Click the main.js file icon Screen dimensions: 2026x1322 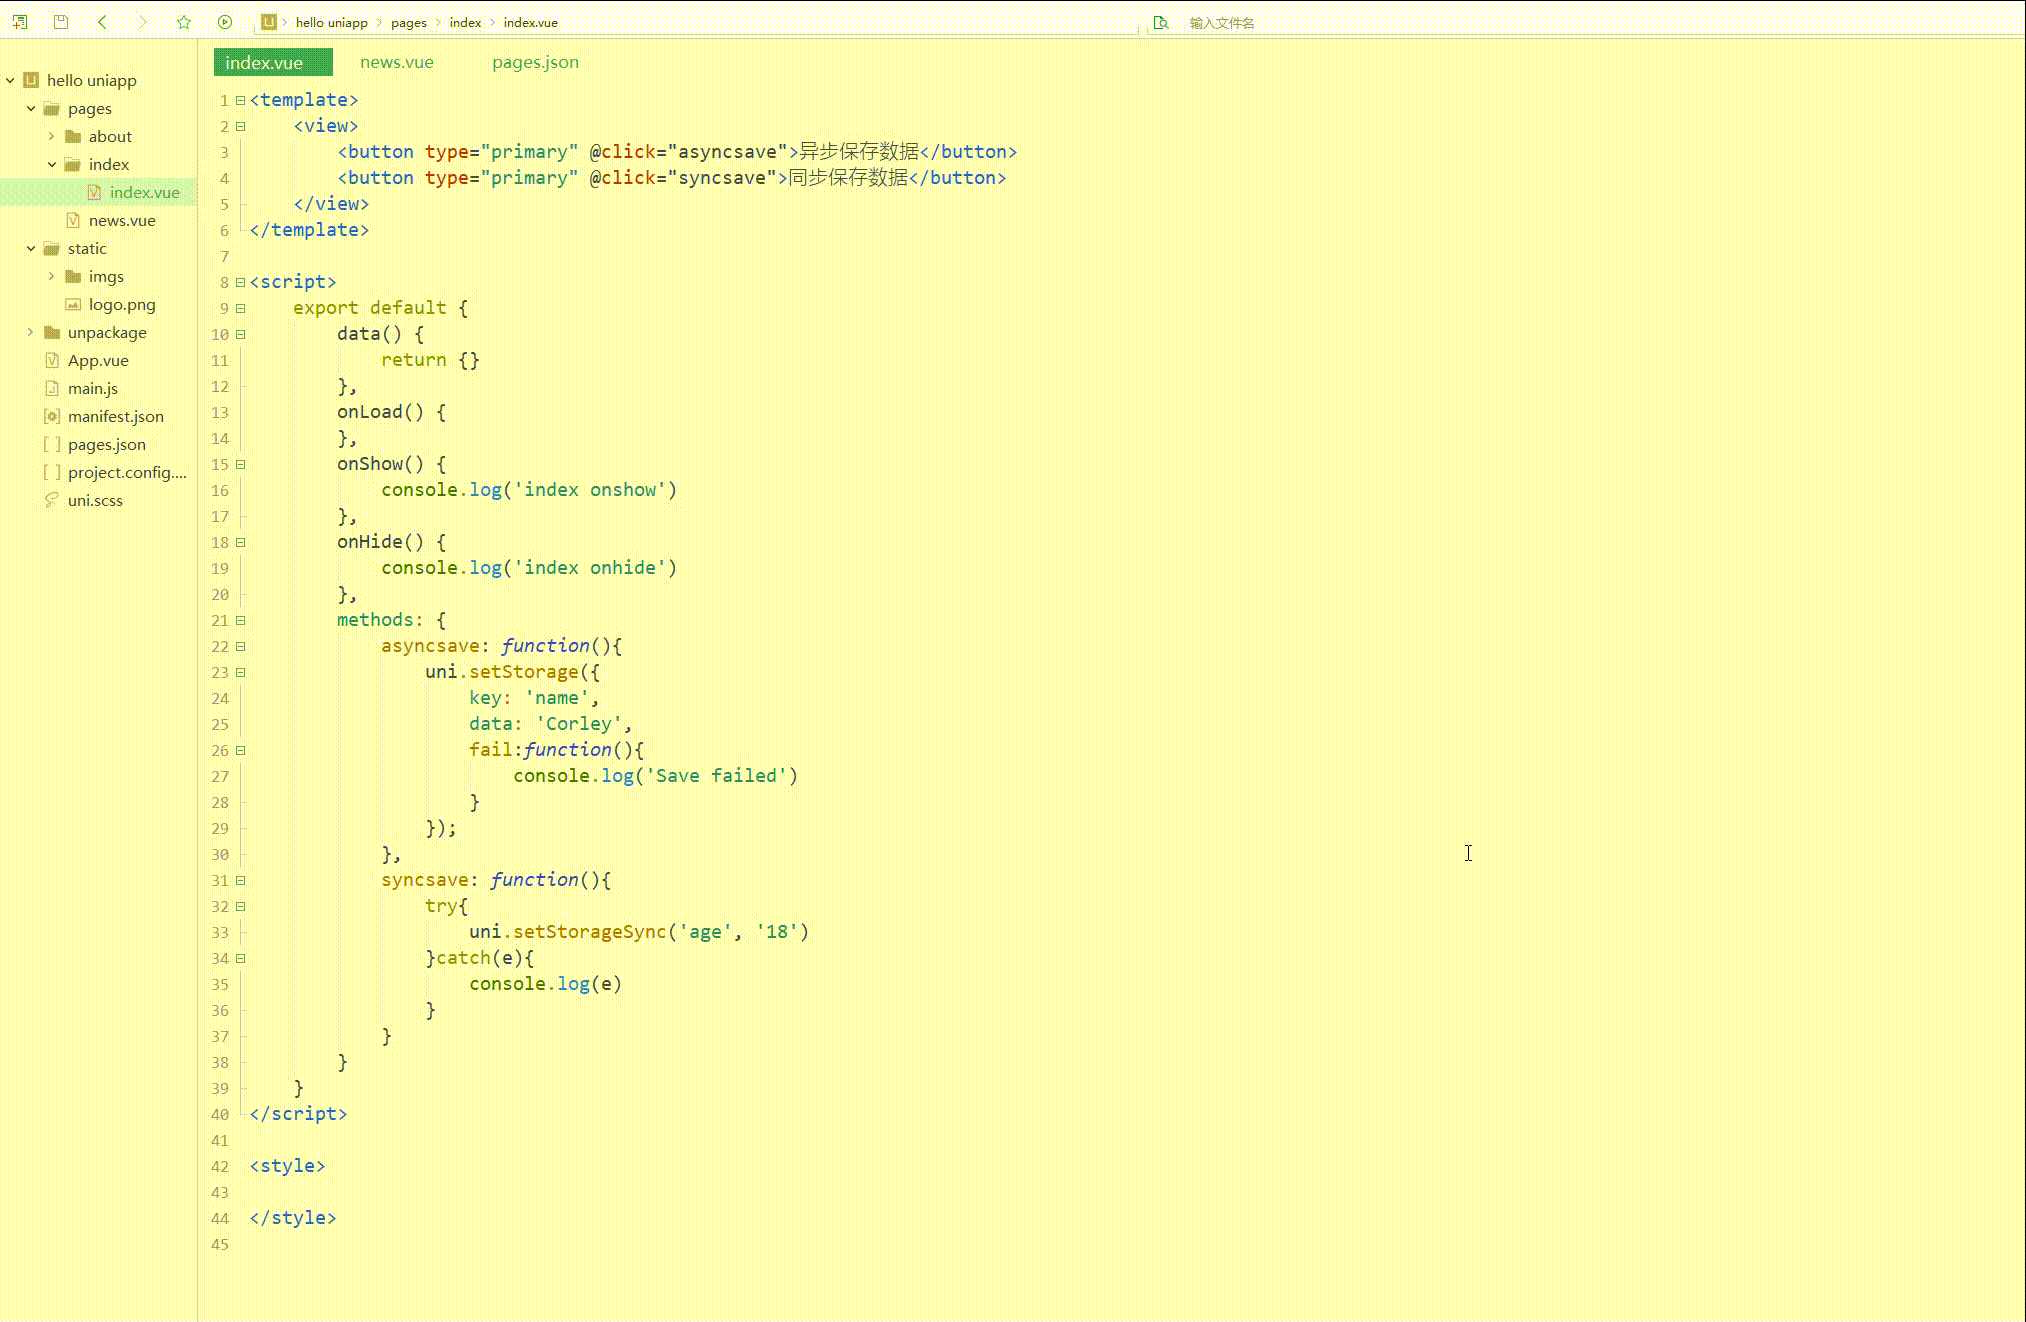click(52, 388)
